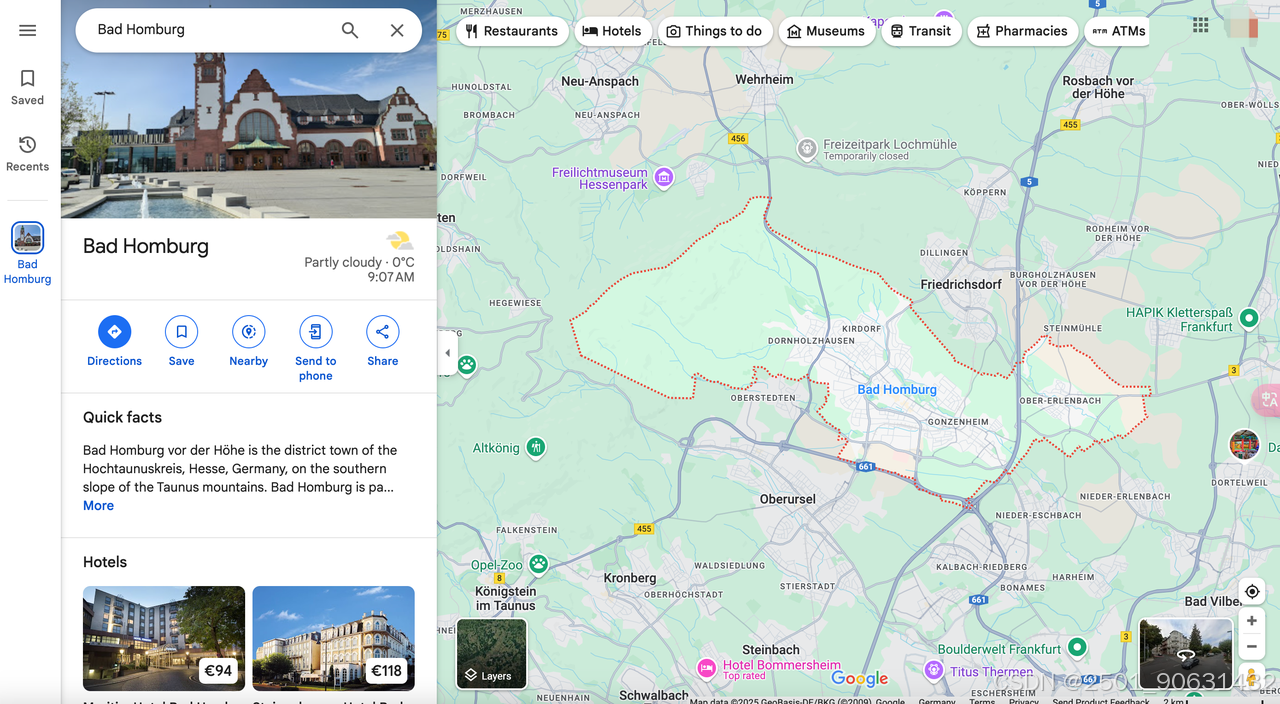Click the search magnifier icon
The width and height of the screenshot is (1280, 704).
pos(350,30)
